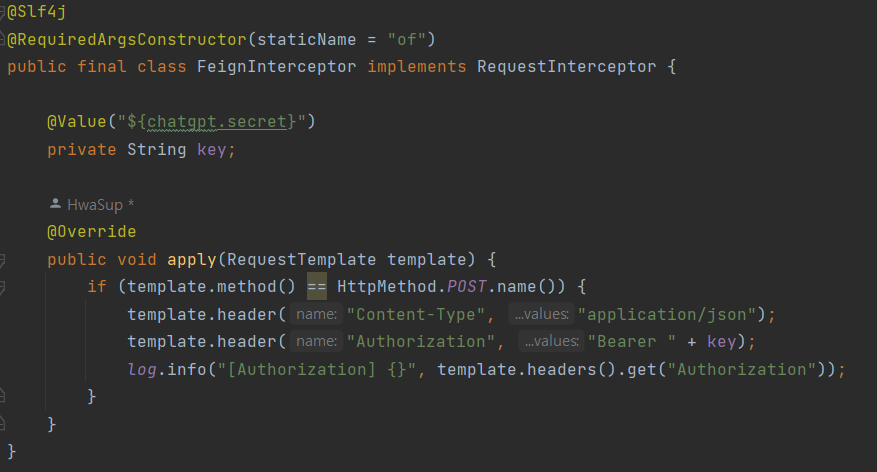Click the closing brace of the if block

pos(92,397)
